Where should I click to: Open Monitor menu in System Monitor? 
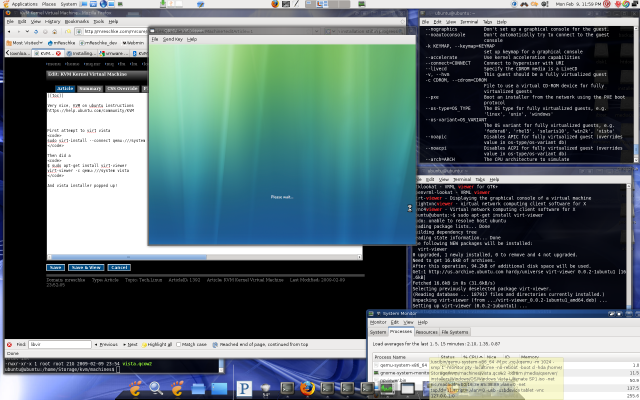378,322
